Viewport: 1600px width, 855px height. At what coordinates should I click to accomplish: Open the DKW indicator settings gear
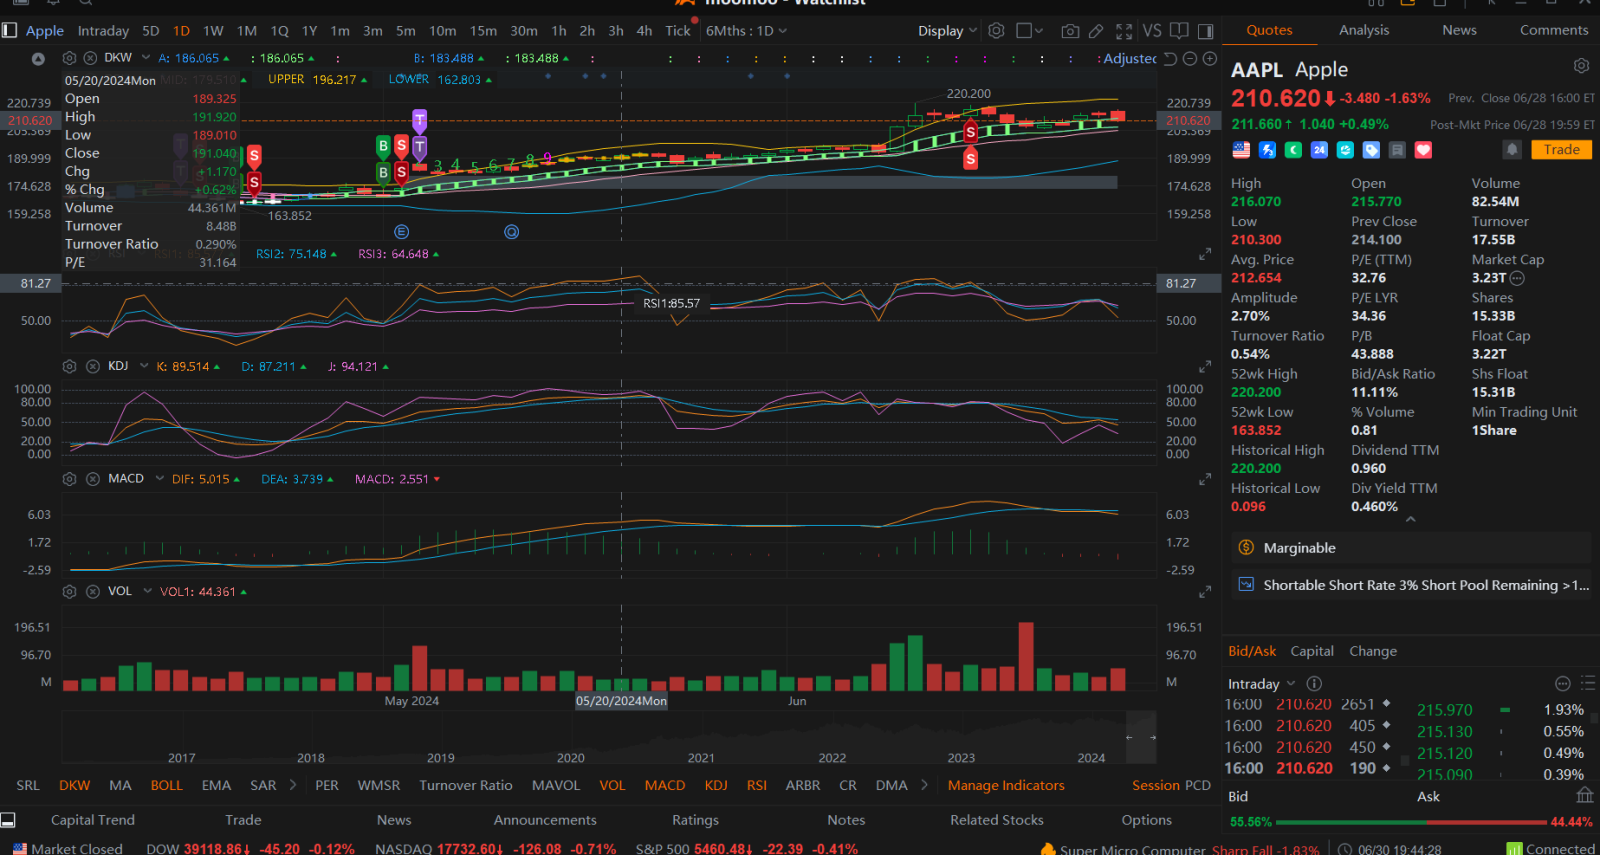click(x=69, y=58)
